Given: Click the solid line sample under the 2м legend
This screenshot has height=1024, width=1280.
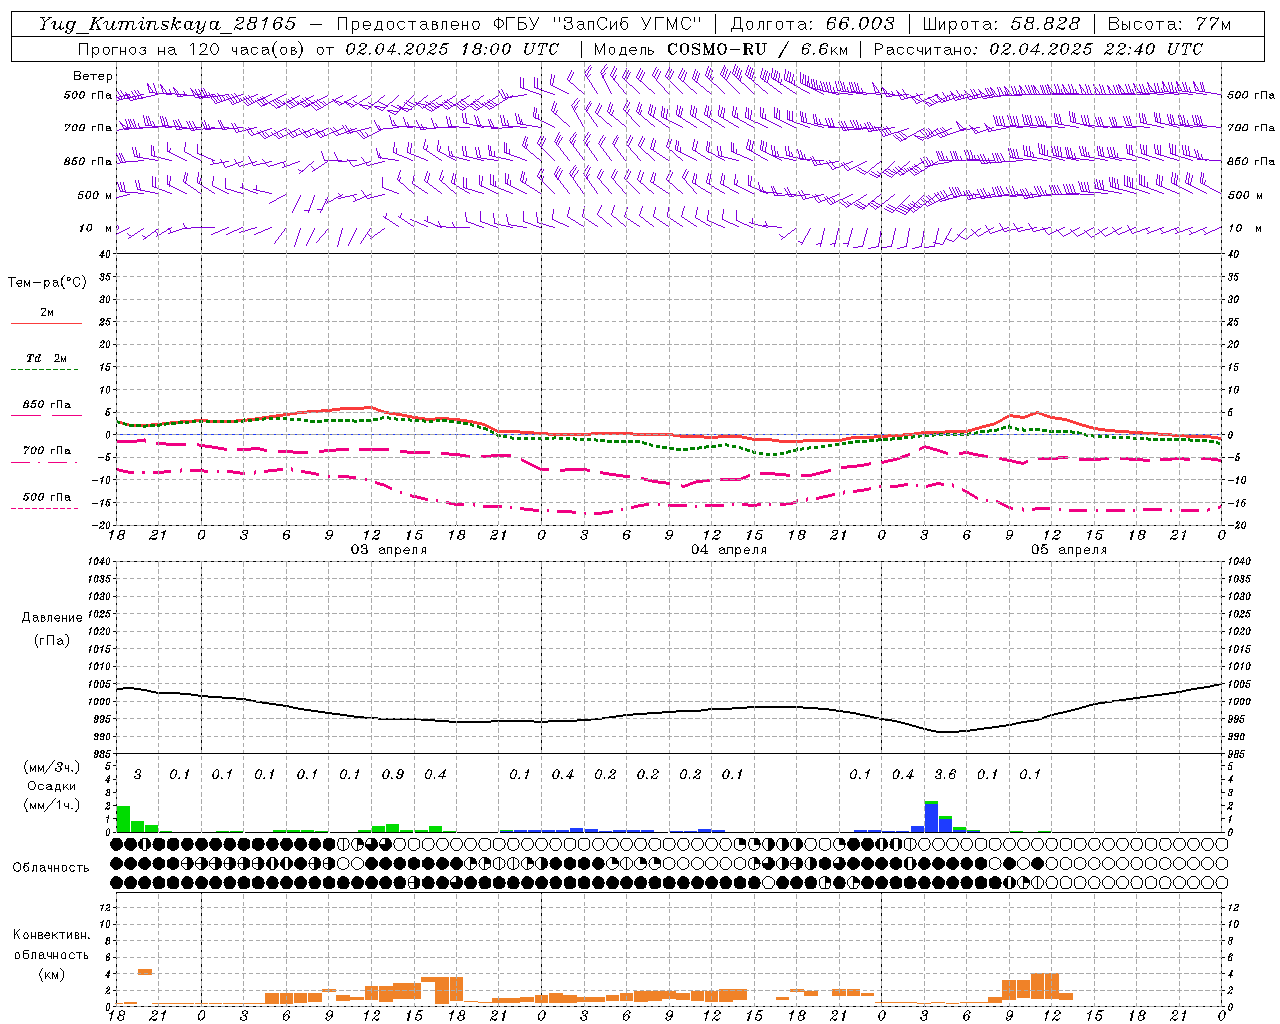Looking at the screenshot, I should 46,323.
